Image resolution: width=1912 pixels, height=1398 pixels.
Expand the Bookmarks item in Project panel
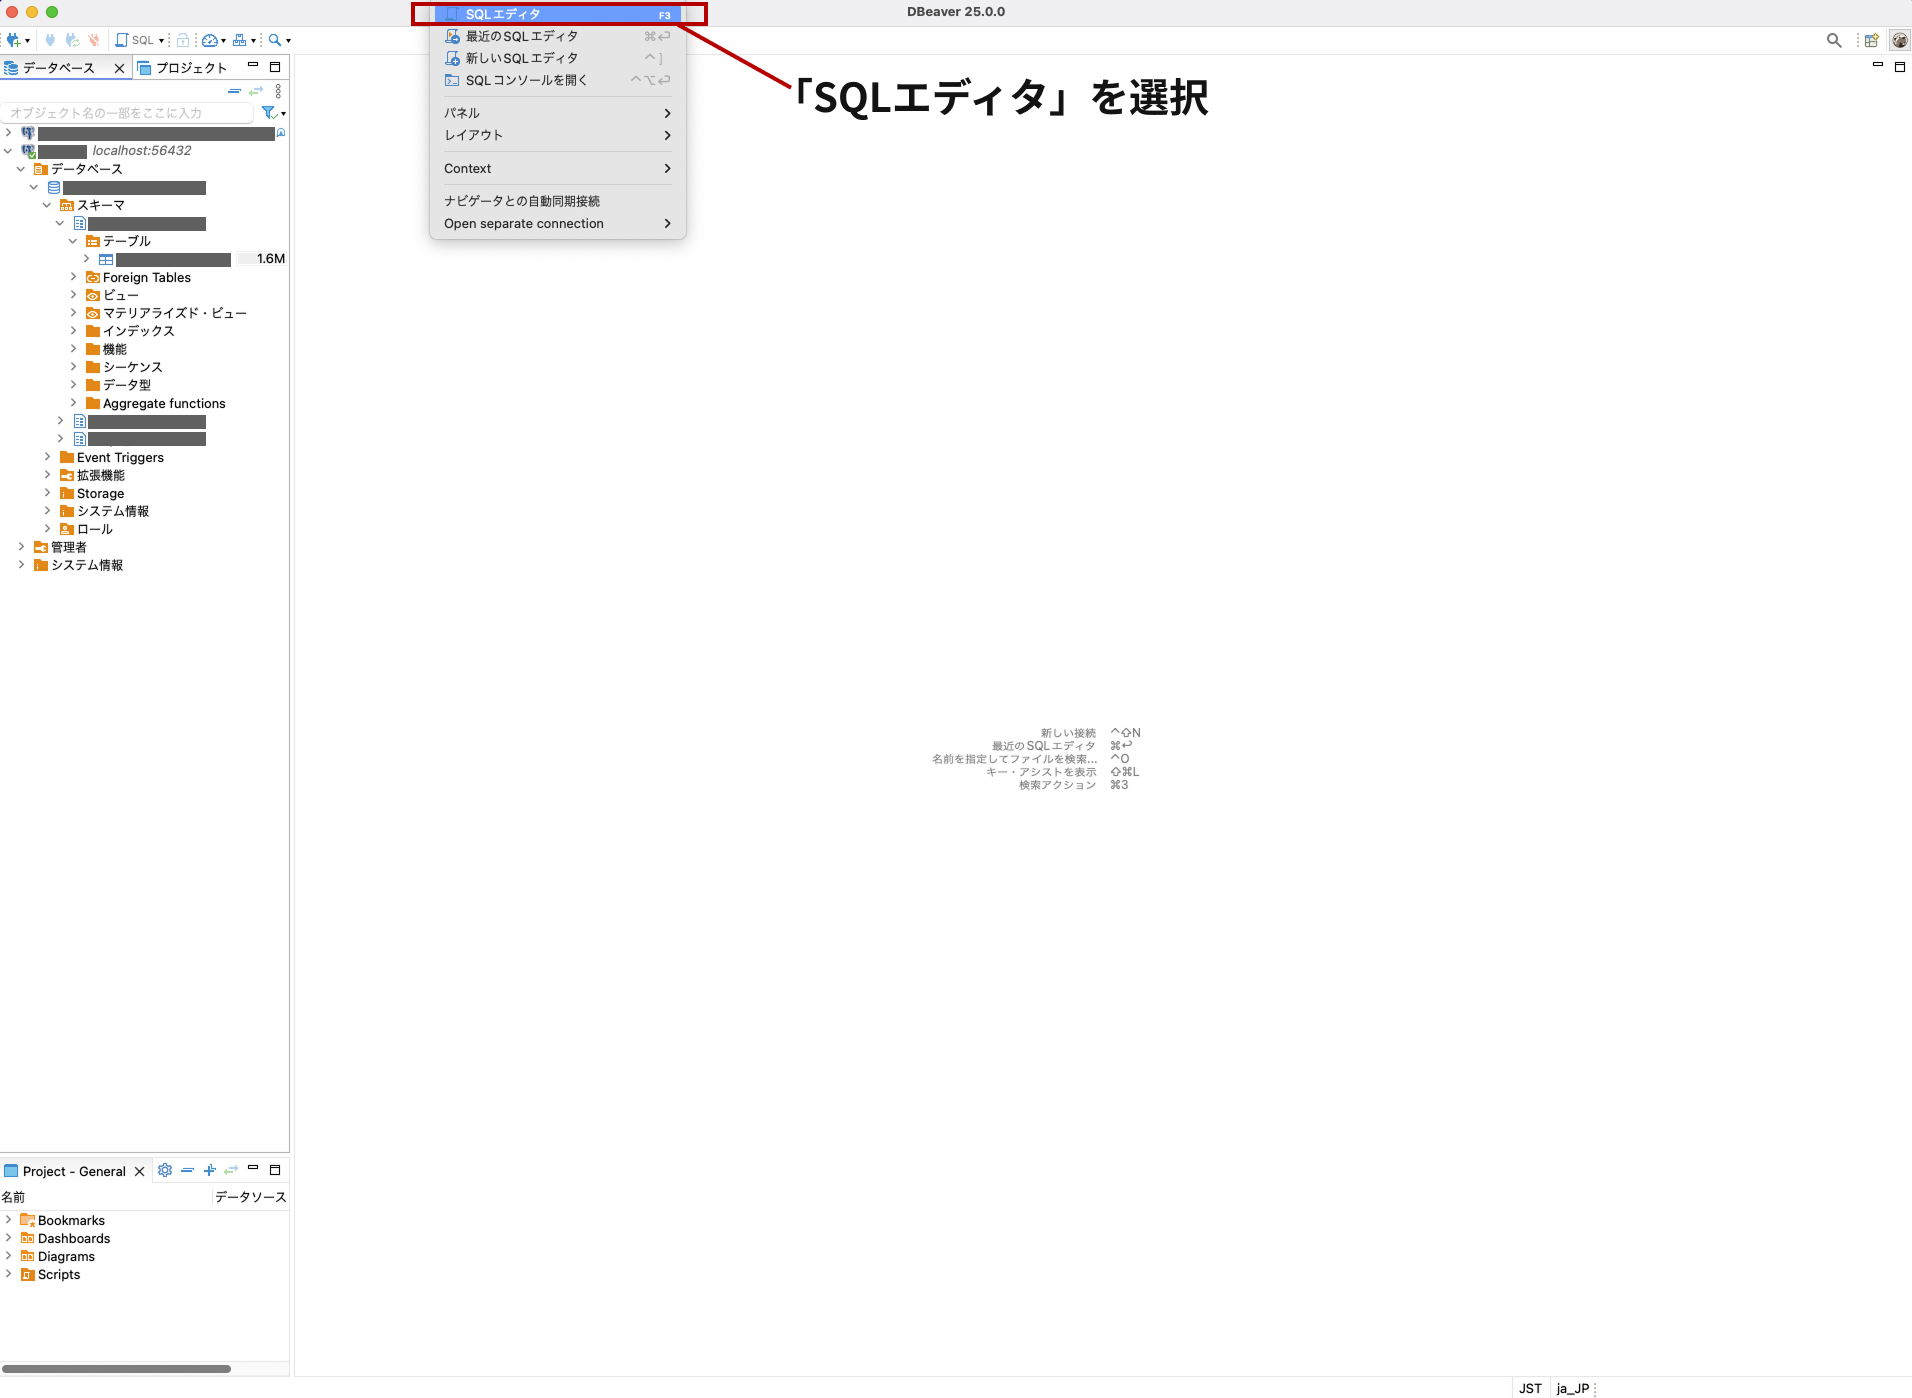(x=9, y=1220)
